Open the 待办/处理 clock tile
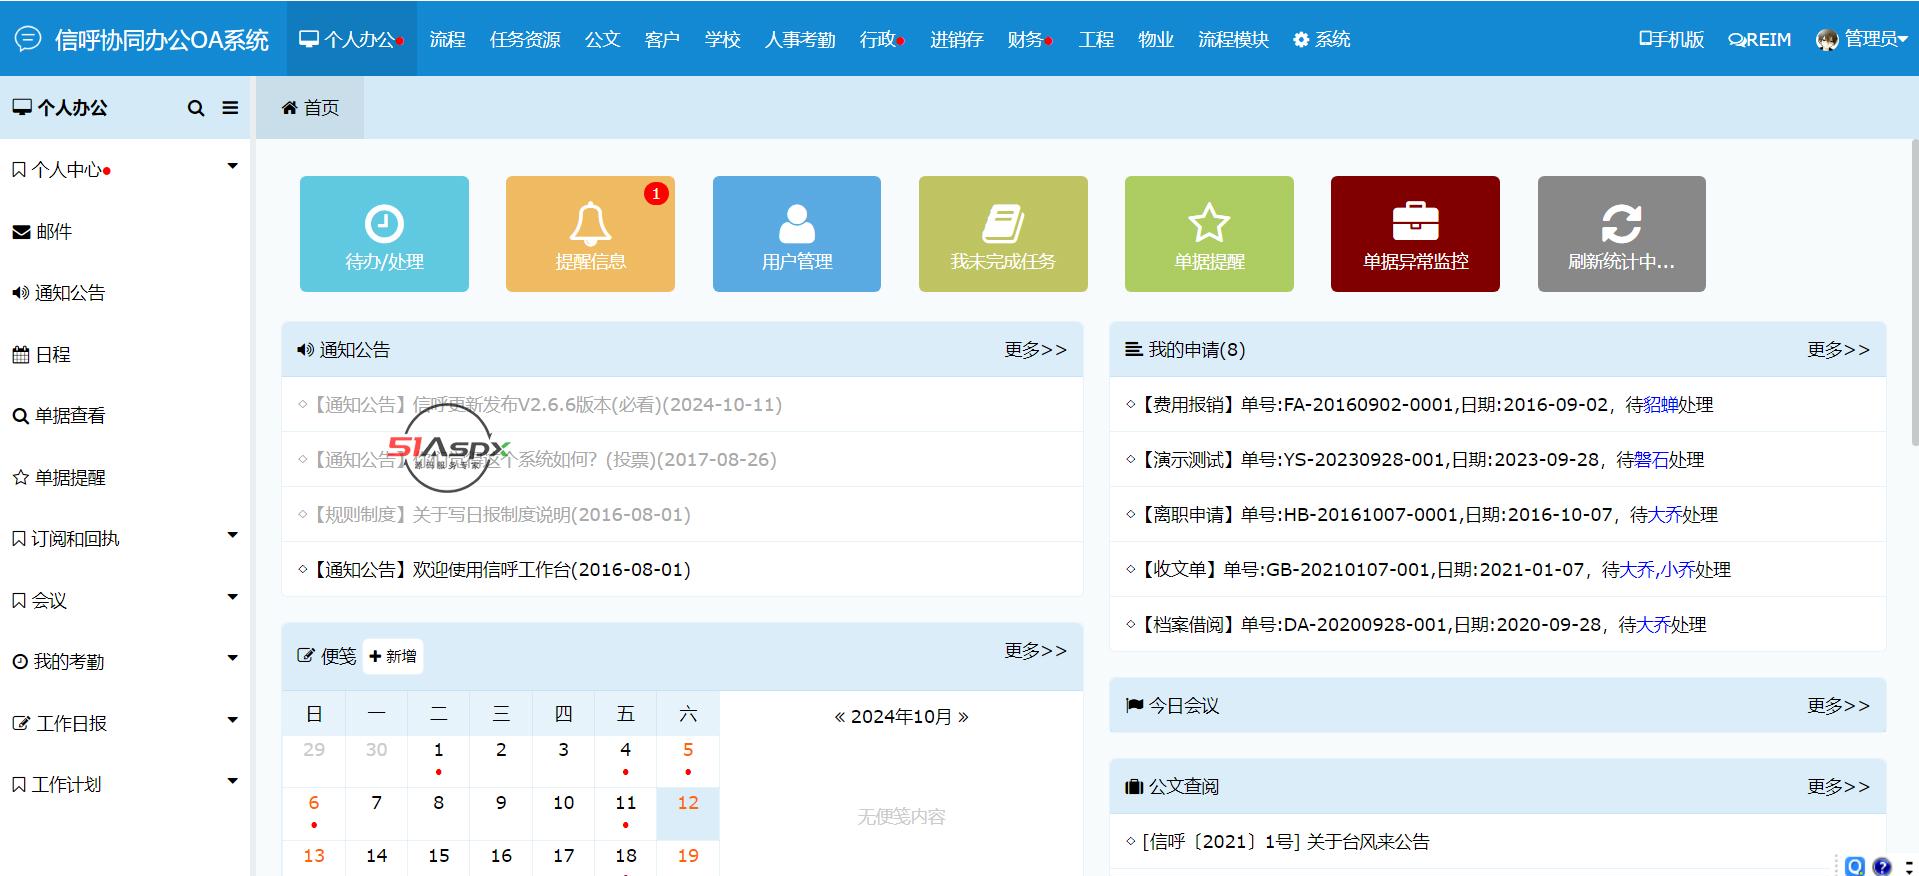The height and width of the screenshot is (876, 1919). 384,234
